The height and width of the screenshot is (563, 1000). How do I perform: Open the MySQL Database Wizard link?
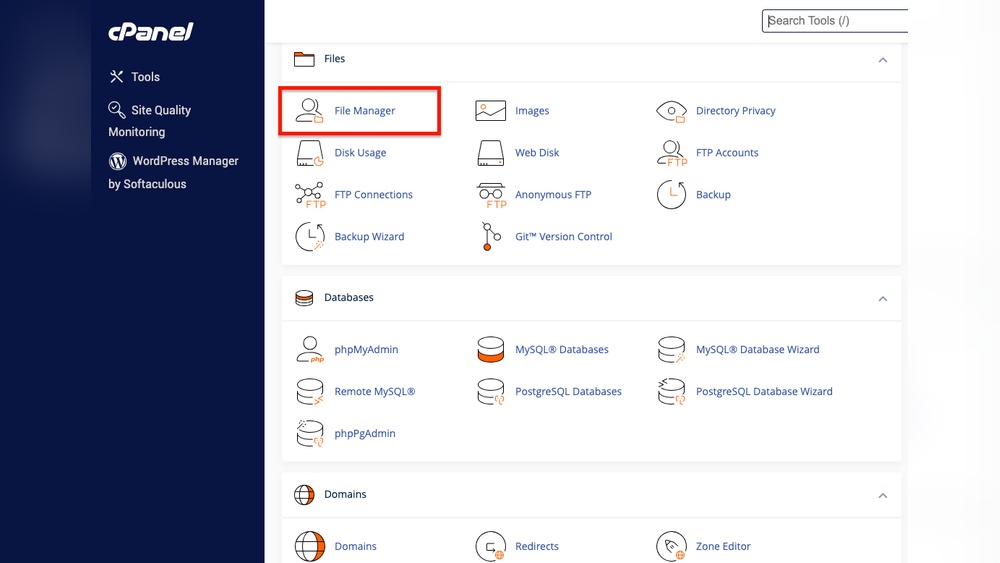point(758,349)
